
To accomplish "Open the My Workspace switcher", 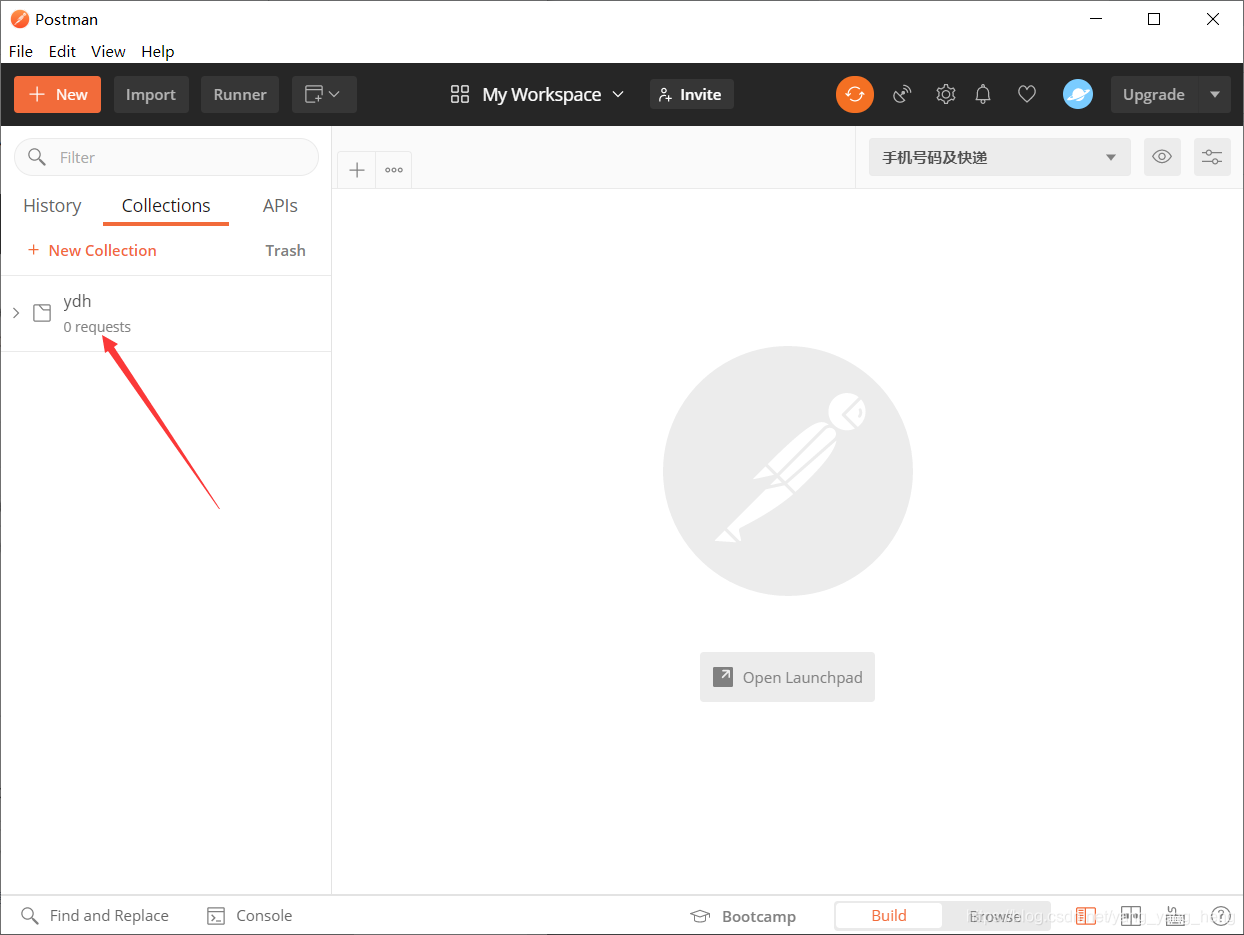I will pos(537,94).
